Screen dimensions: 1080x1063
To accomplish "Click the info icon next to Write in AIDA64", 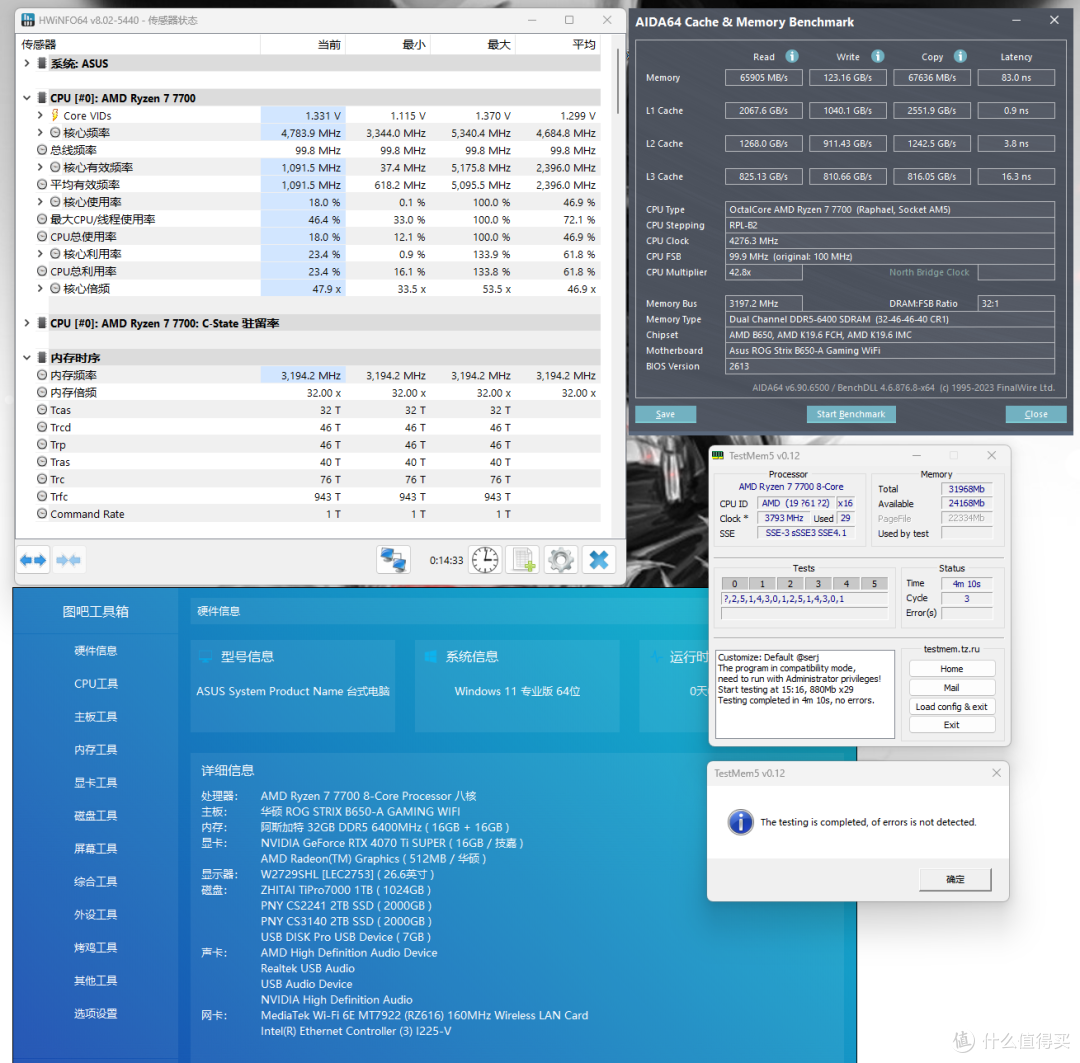I will (x=878, y=56).
